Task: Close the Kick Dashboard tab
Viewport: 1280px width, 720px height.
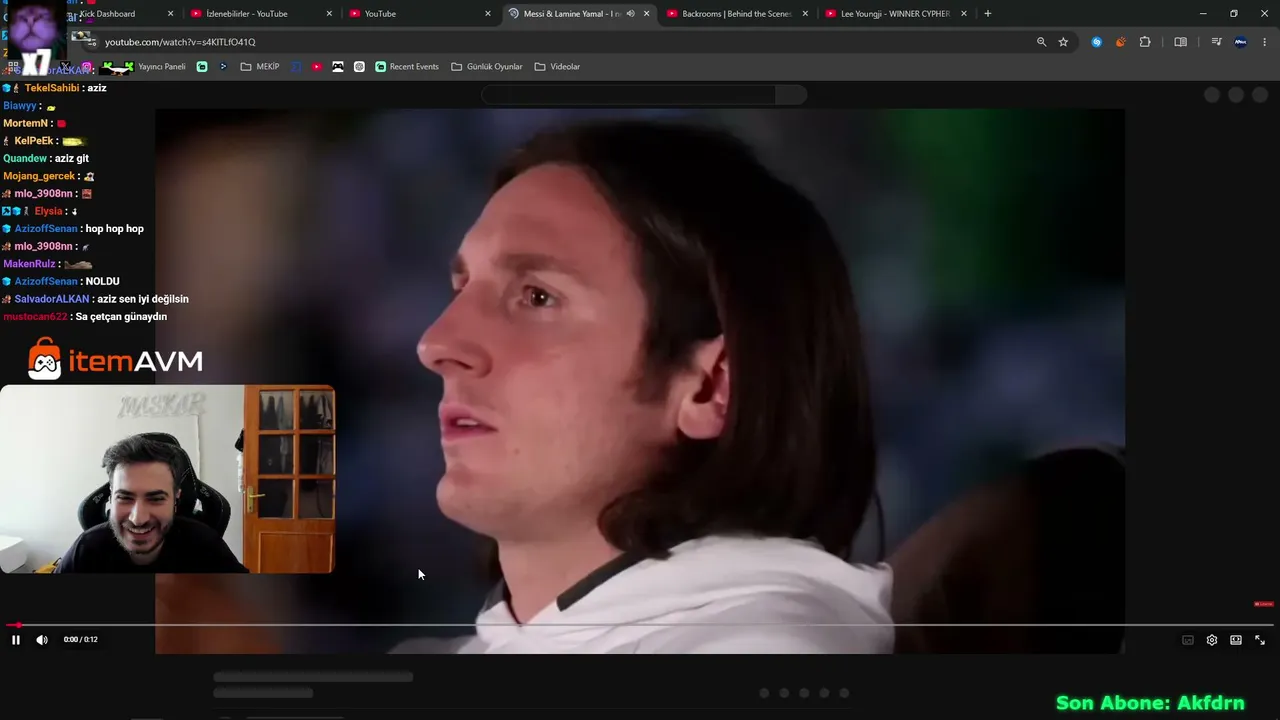Action: pyautogui.click(x=170, y=14)
